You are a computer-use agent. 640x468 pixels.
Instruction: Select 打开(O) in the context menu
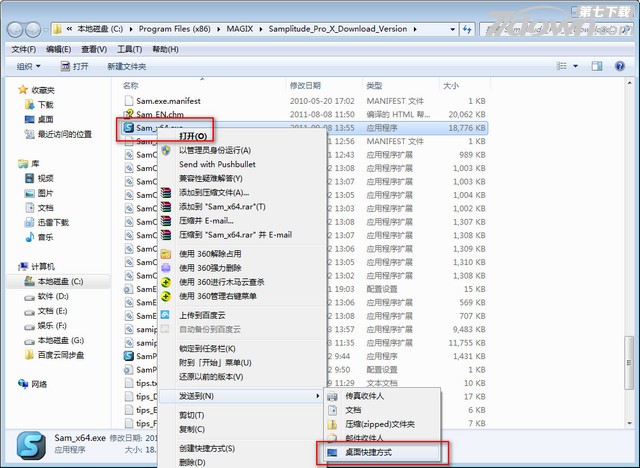coord(242,136)
